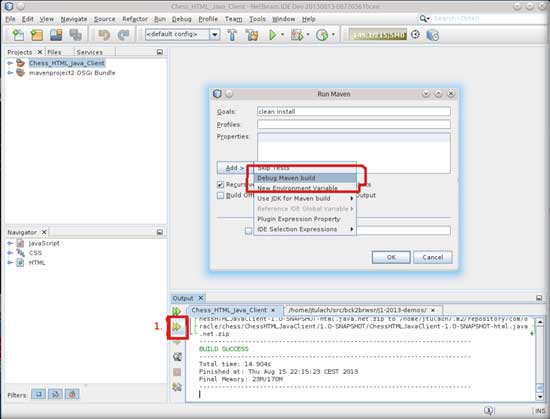Toggle the second Navigator filter button
The width and height of the screenshot is (550, 419).
[55, 394]
